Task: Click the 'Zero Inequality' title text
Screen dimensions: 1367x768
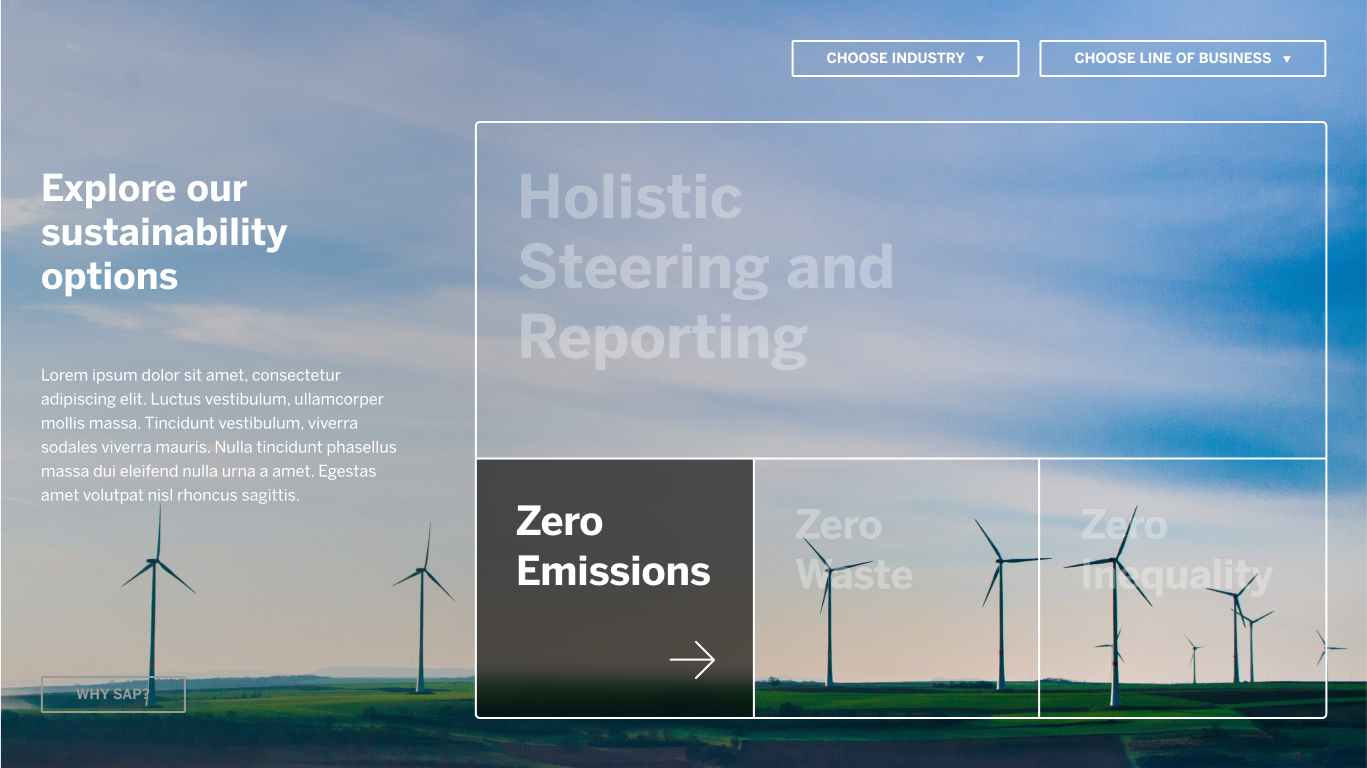Action: [1176, 551]
